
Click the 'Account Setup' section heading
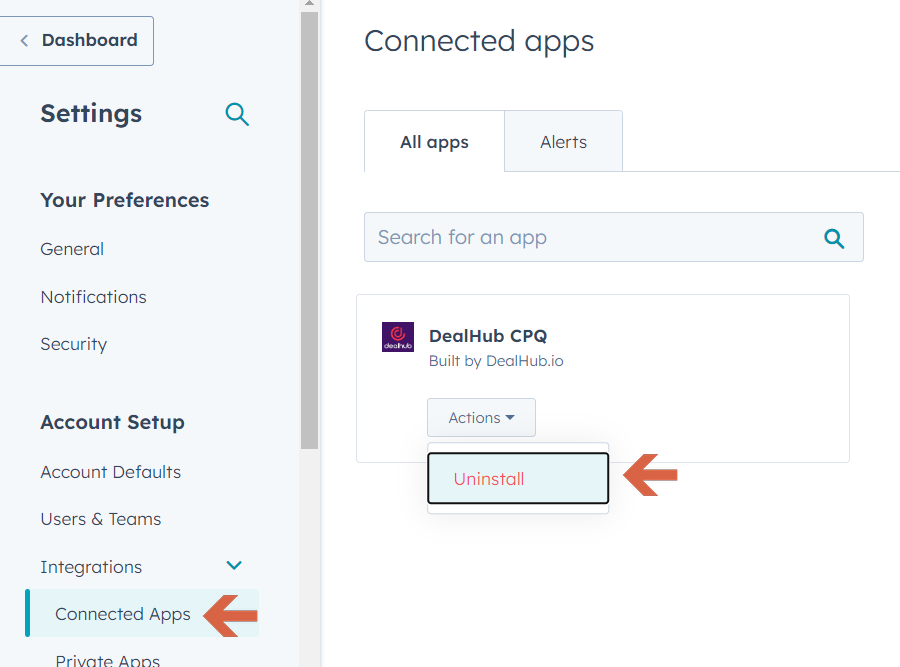click(112, 422)
